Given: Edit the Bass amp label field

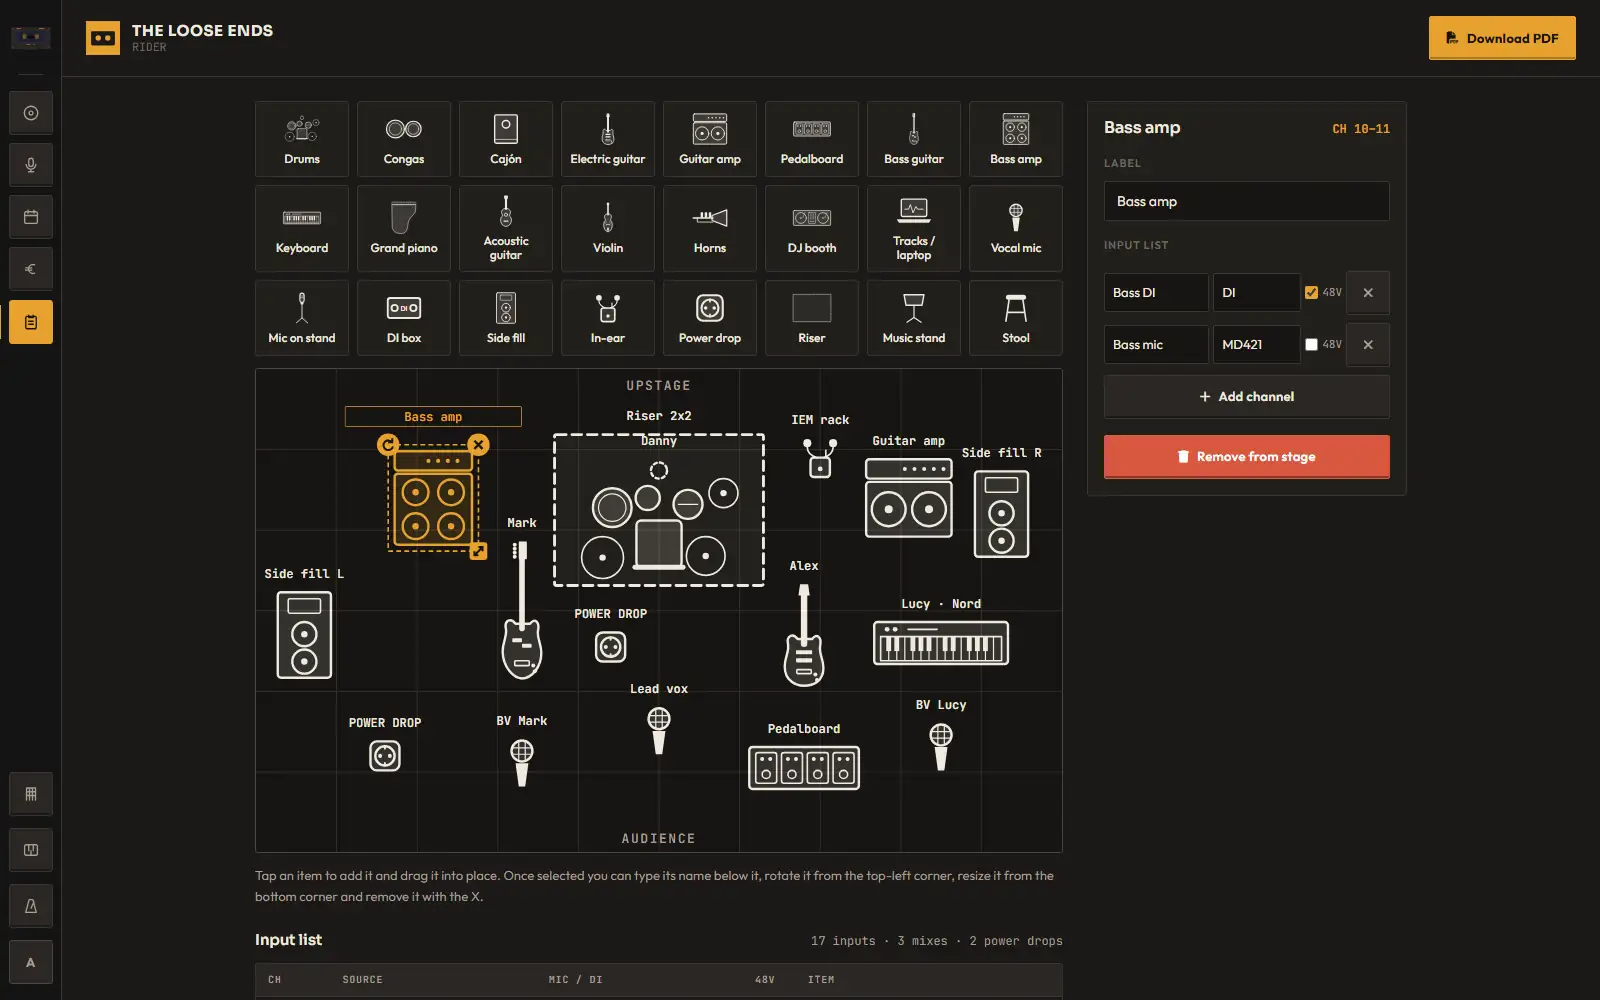Looking at the screenshot, I should [x=1247, y=201].
